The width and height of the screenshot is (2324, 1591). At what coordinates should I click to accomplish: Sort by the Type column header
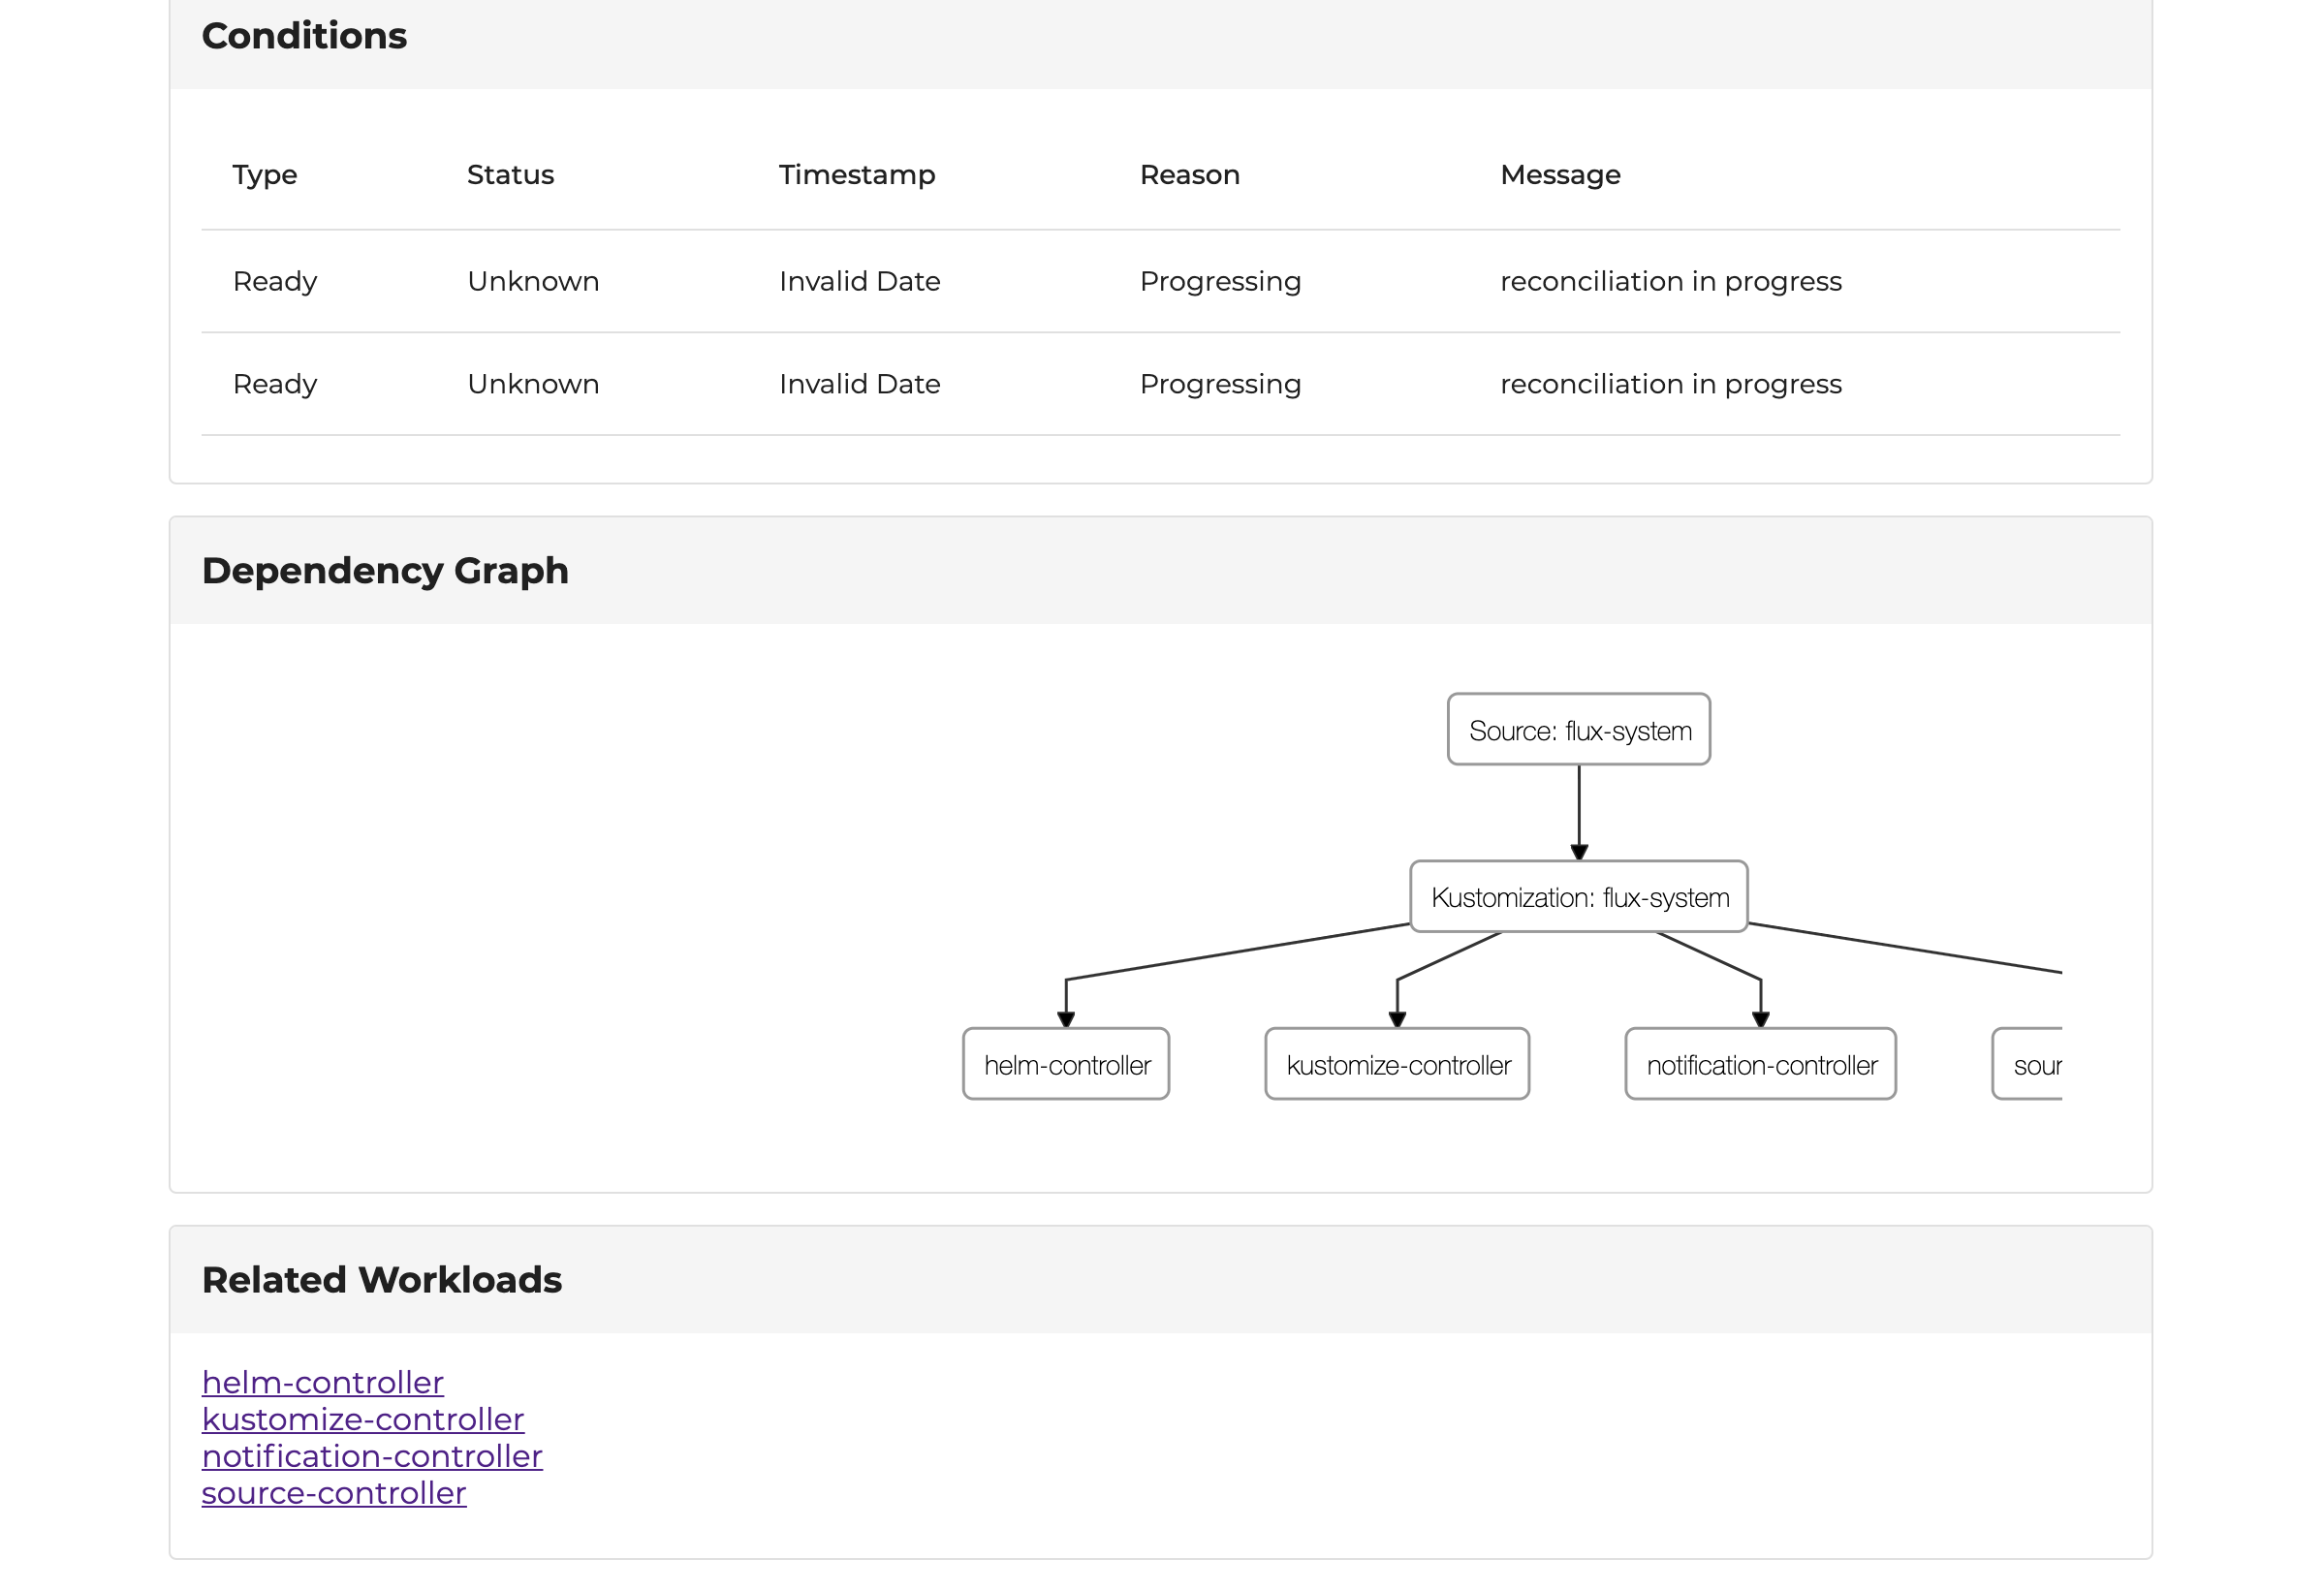click(x=264, y=174)
